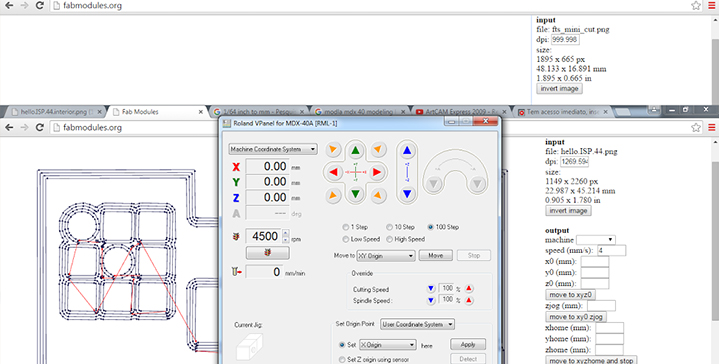Raise the Z axis with the blue up arrow
719x364 pixels.
click(407, 150)
